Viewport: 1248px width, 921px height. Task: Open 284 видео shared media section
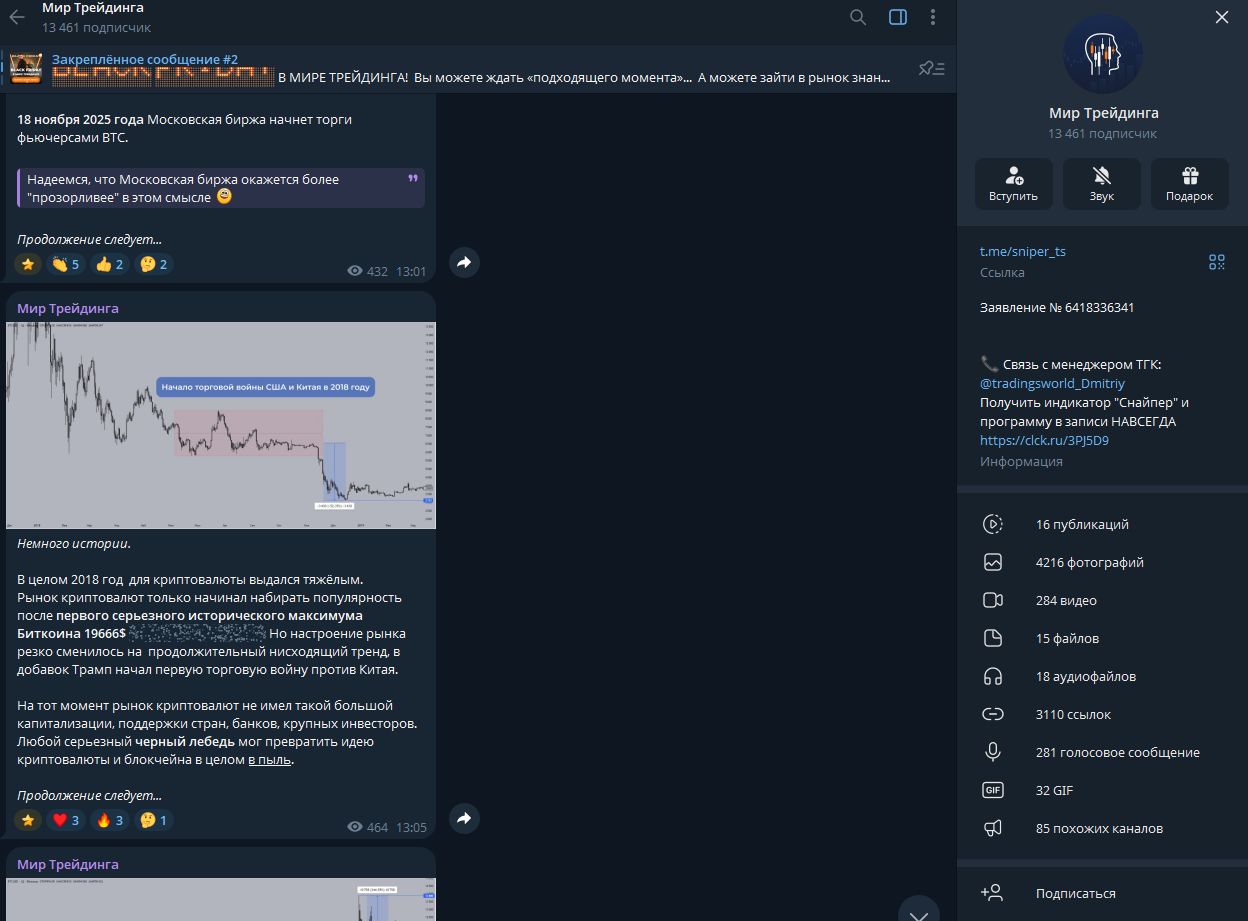[x=1066, y=600]
